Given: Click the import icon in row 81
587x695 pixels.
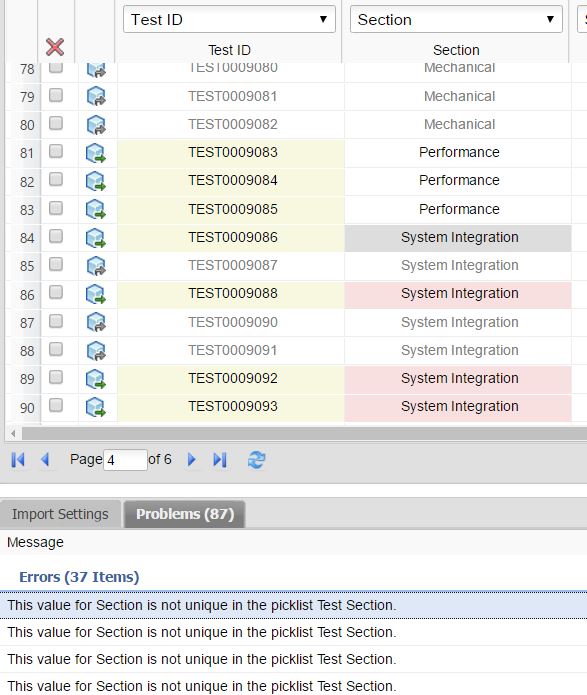Looking at the screenshot, I should [96, 153].
